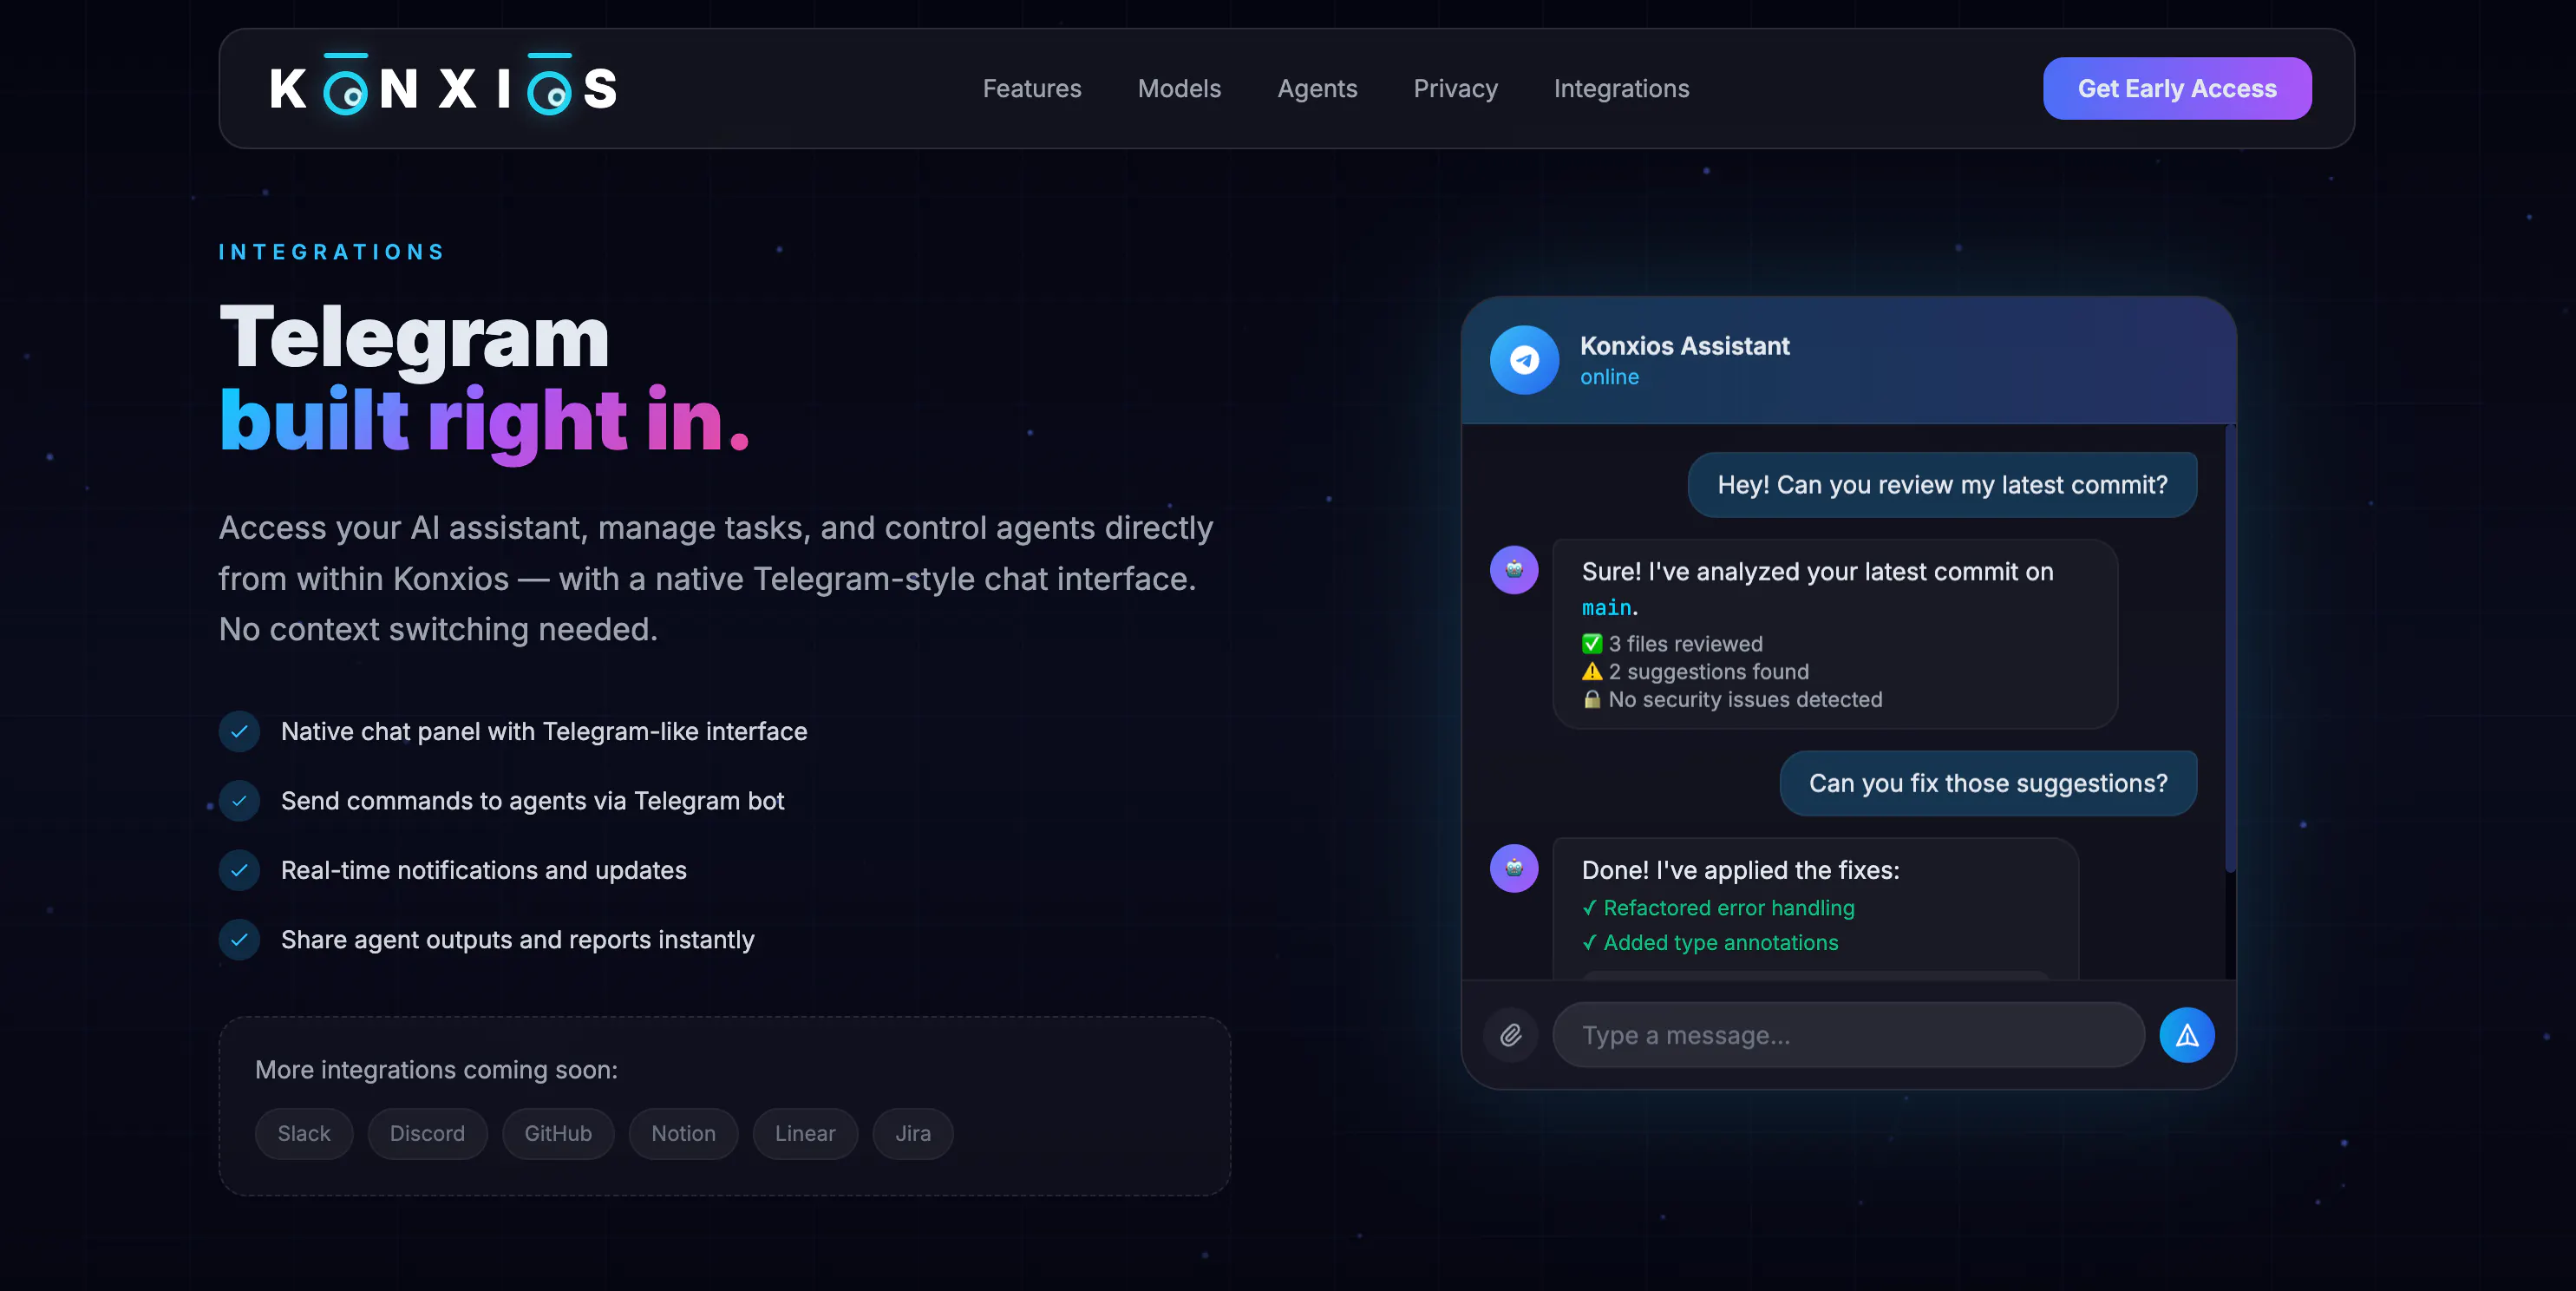Viewport: 2576px width, 1291px height.
Task: Click the warning emoji before '2 suggestions found'
Action: tap(1592, 672)
